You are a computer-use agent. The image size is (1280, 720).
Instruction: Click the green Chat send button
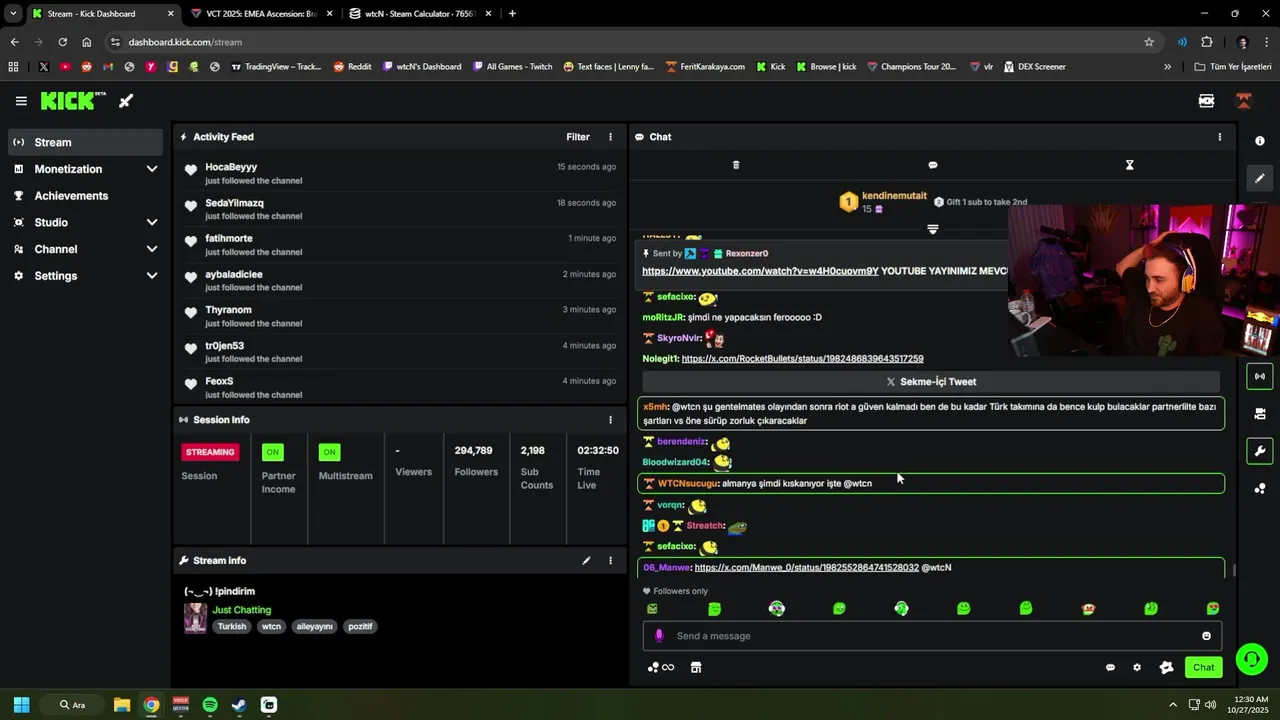(1203, 667)
